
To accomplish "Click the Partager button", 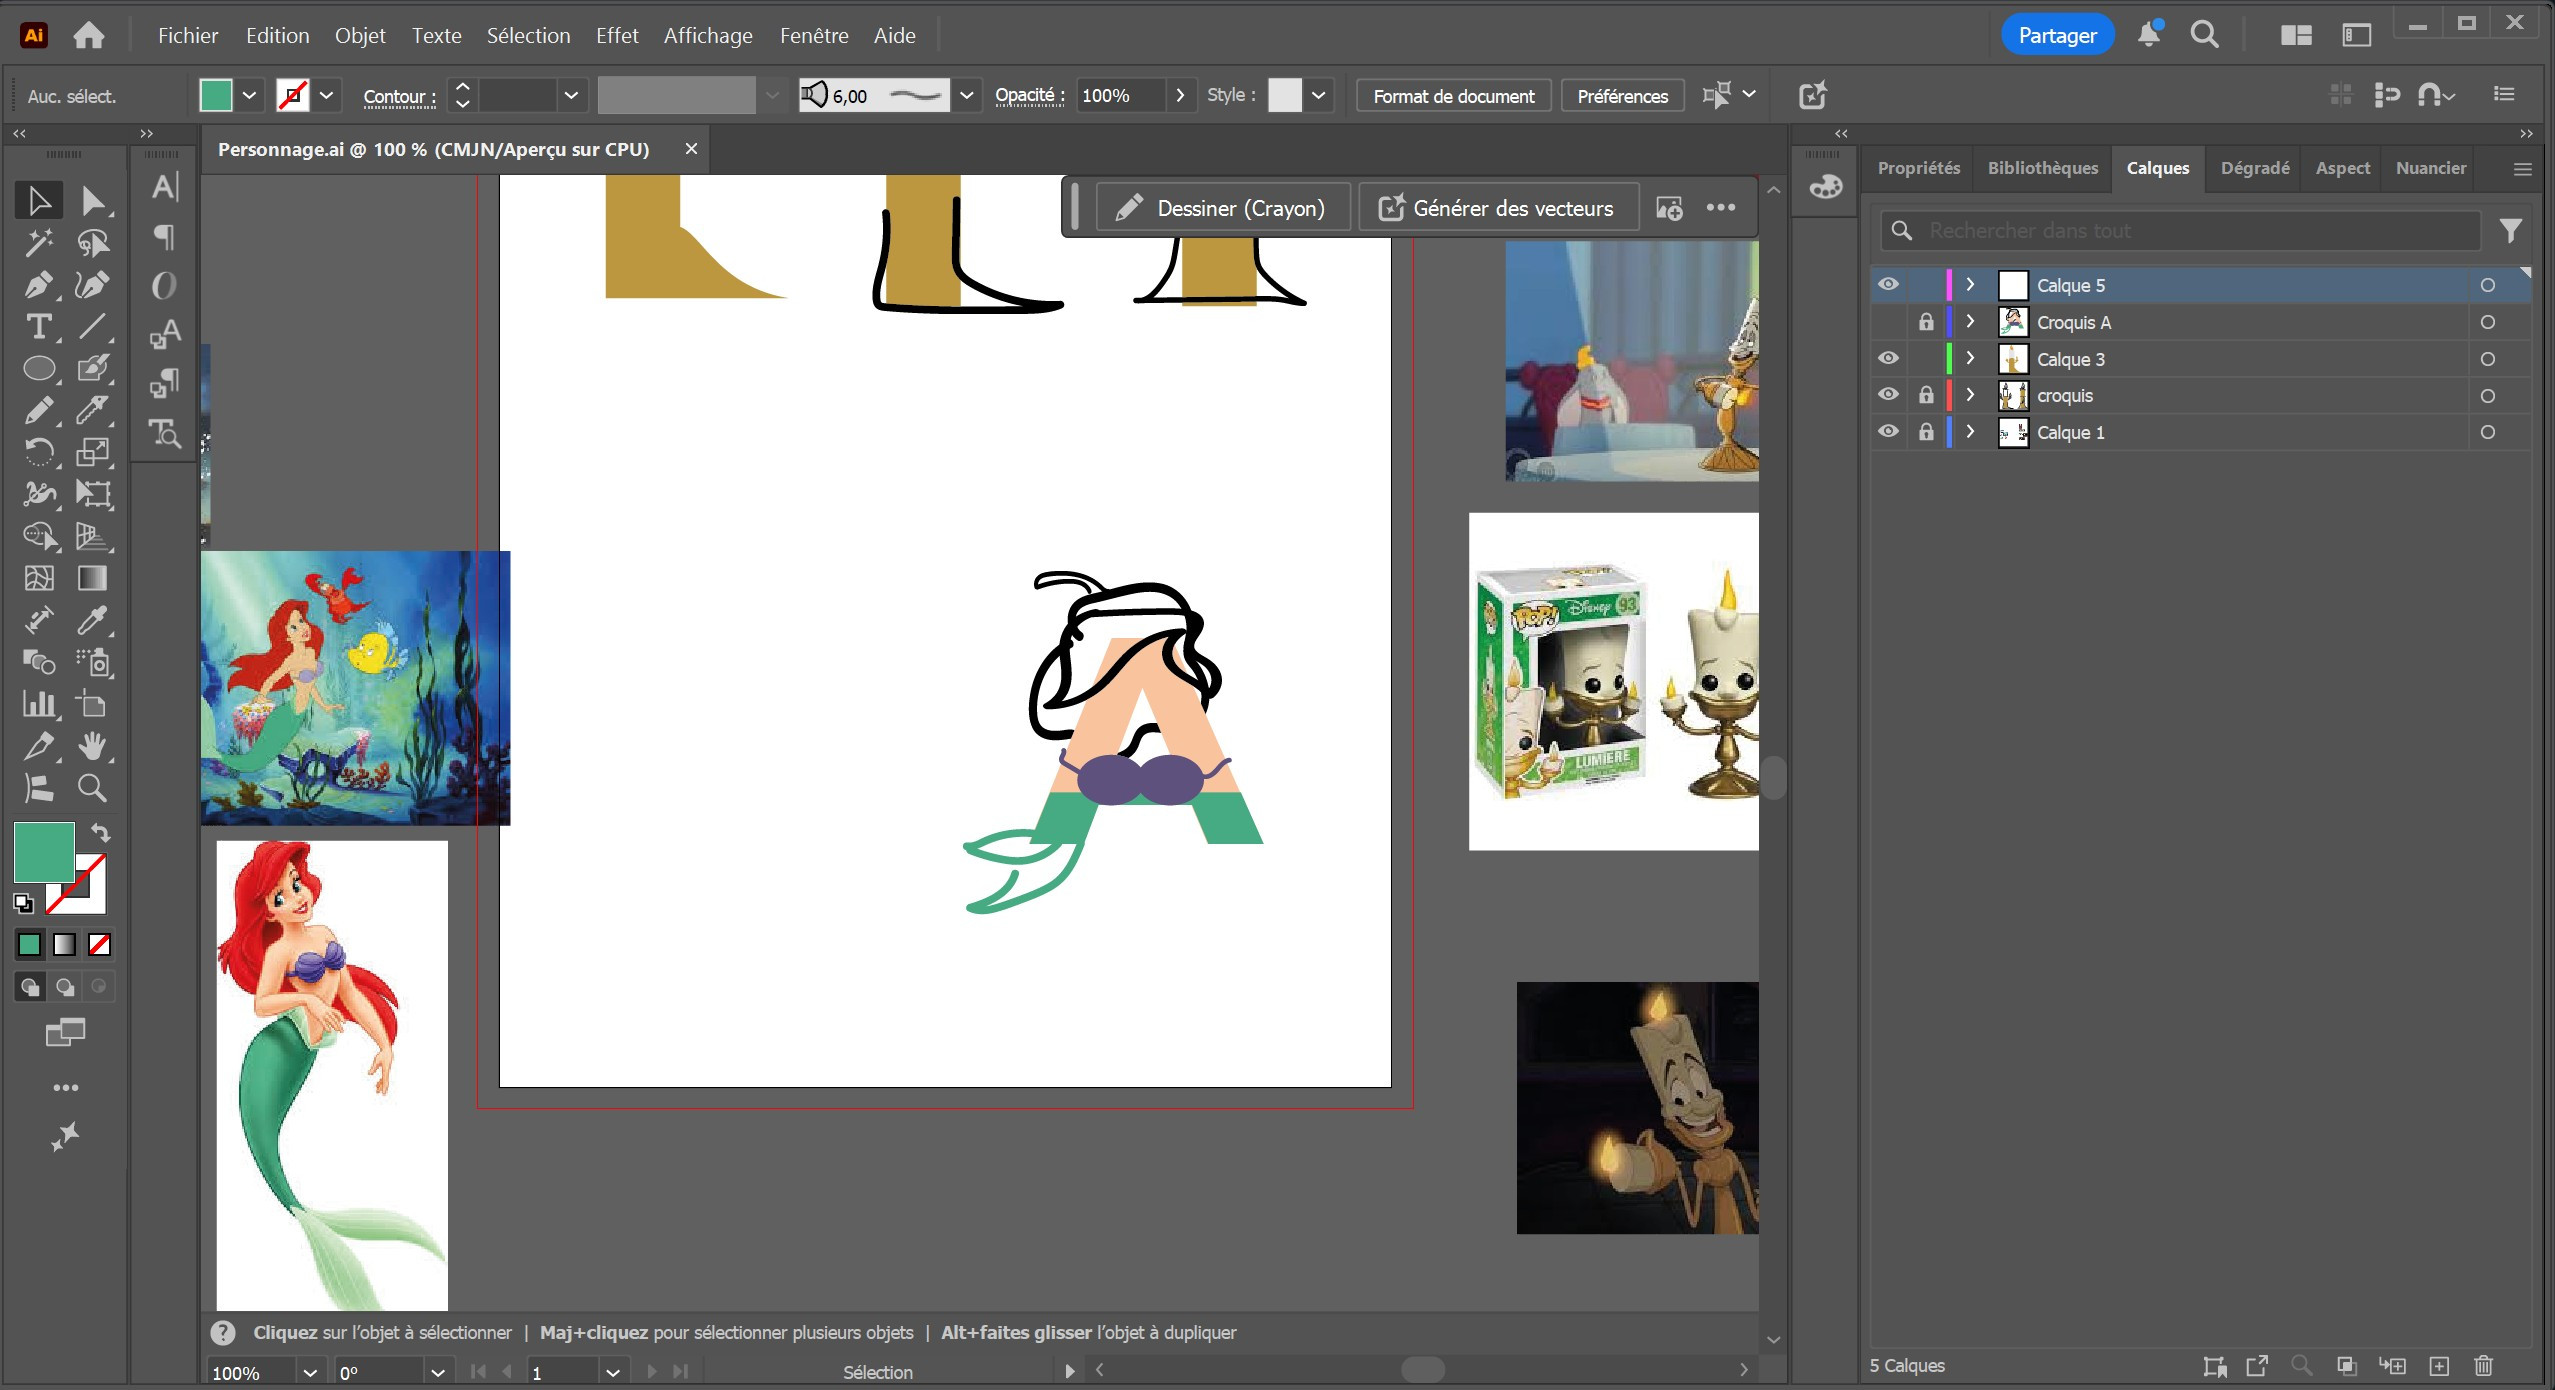I will [x=2057, y=36].
